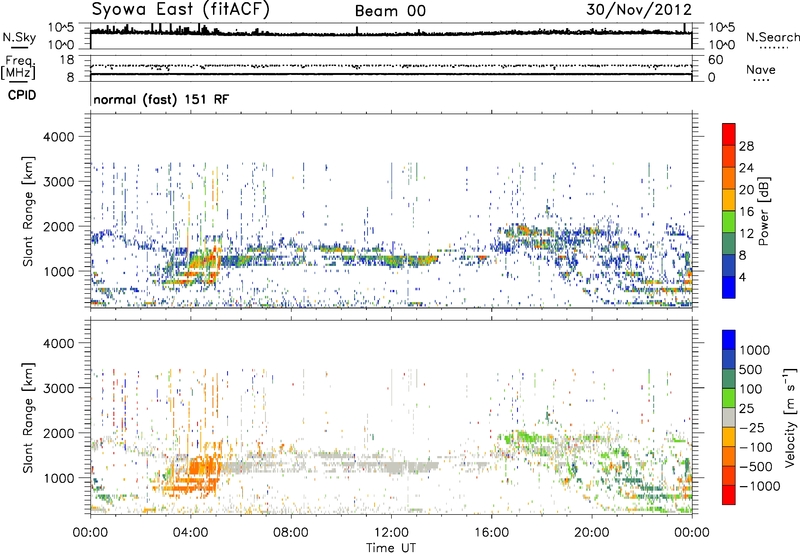Click the '4000' tick of the power panel
Image resolution: width=800 pixels, height=554 pixels.
point(59,137)
